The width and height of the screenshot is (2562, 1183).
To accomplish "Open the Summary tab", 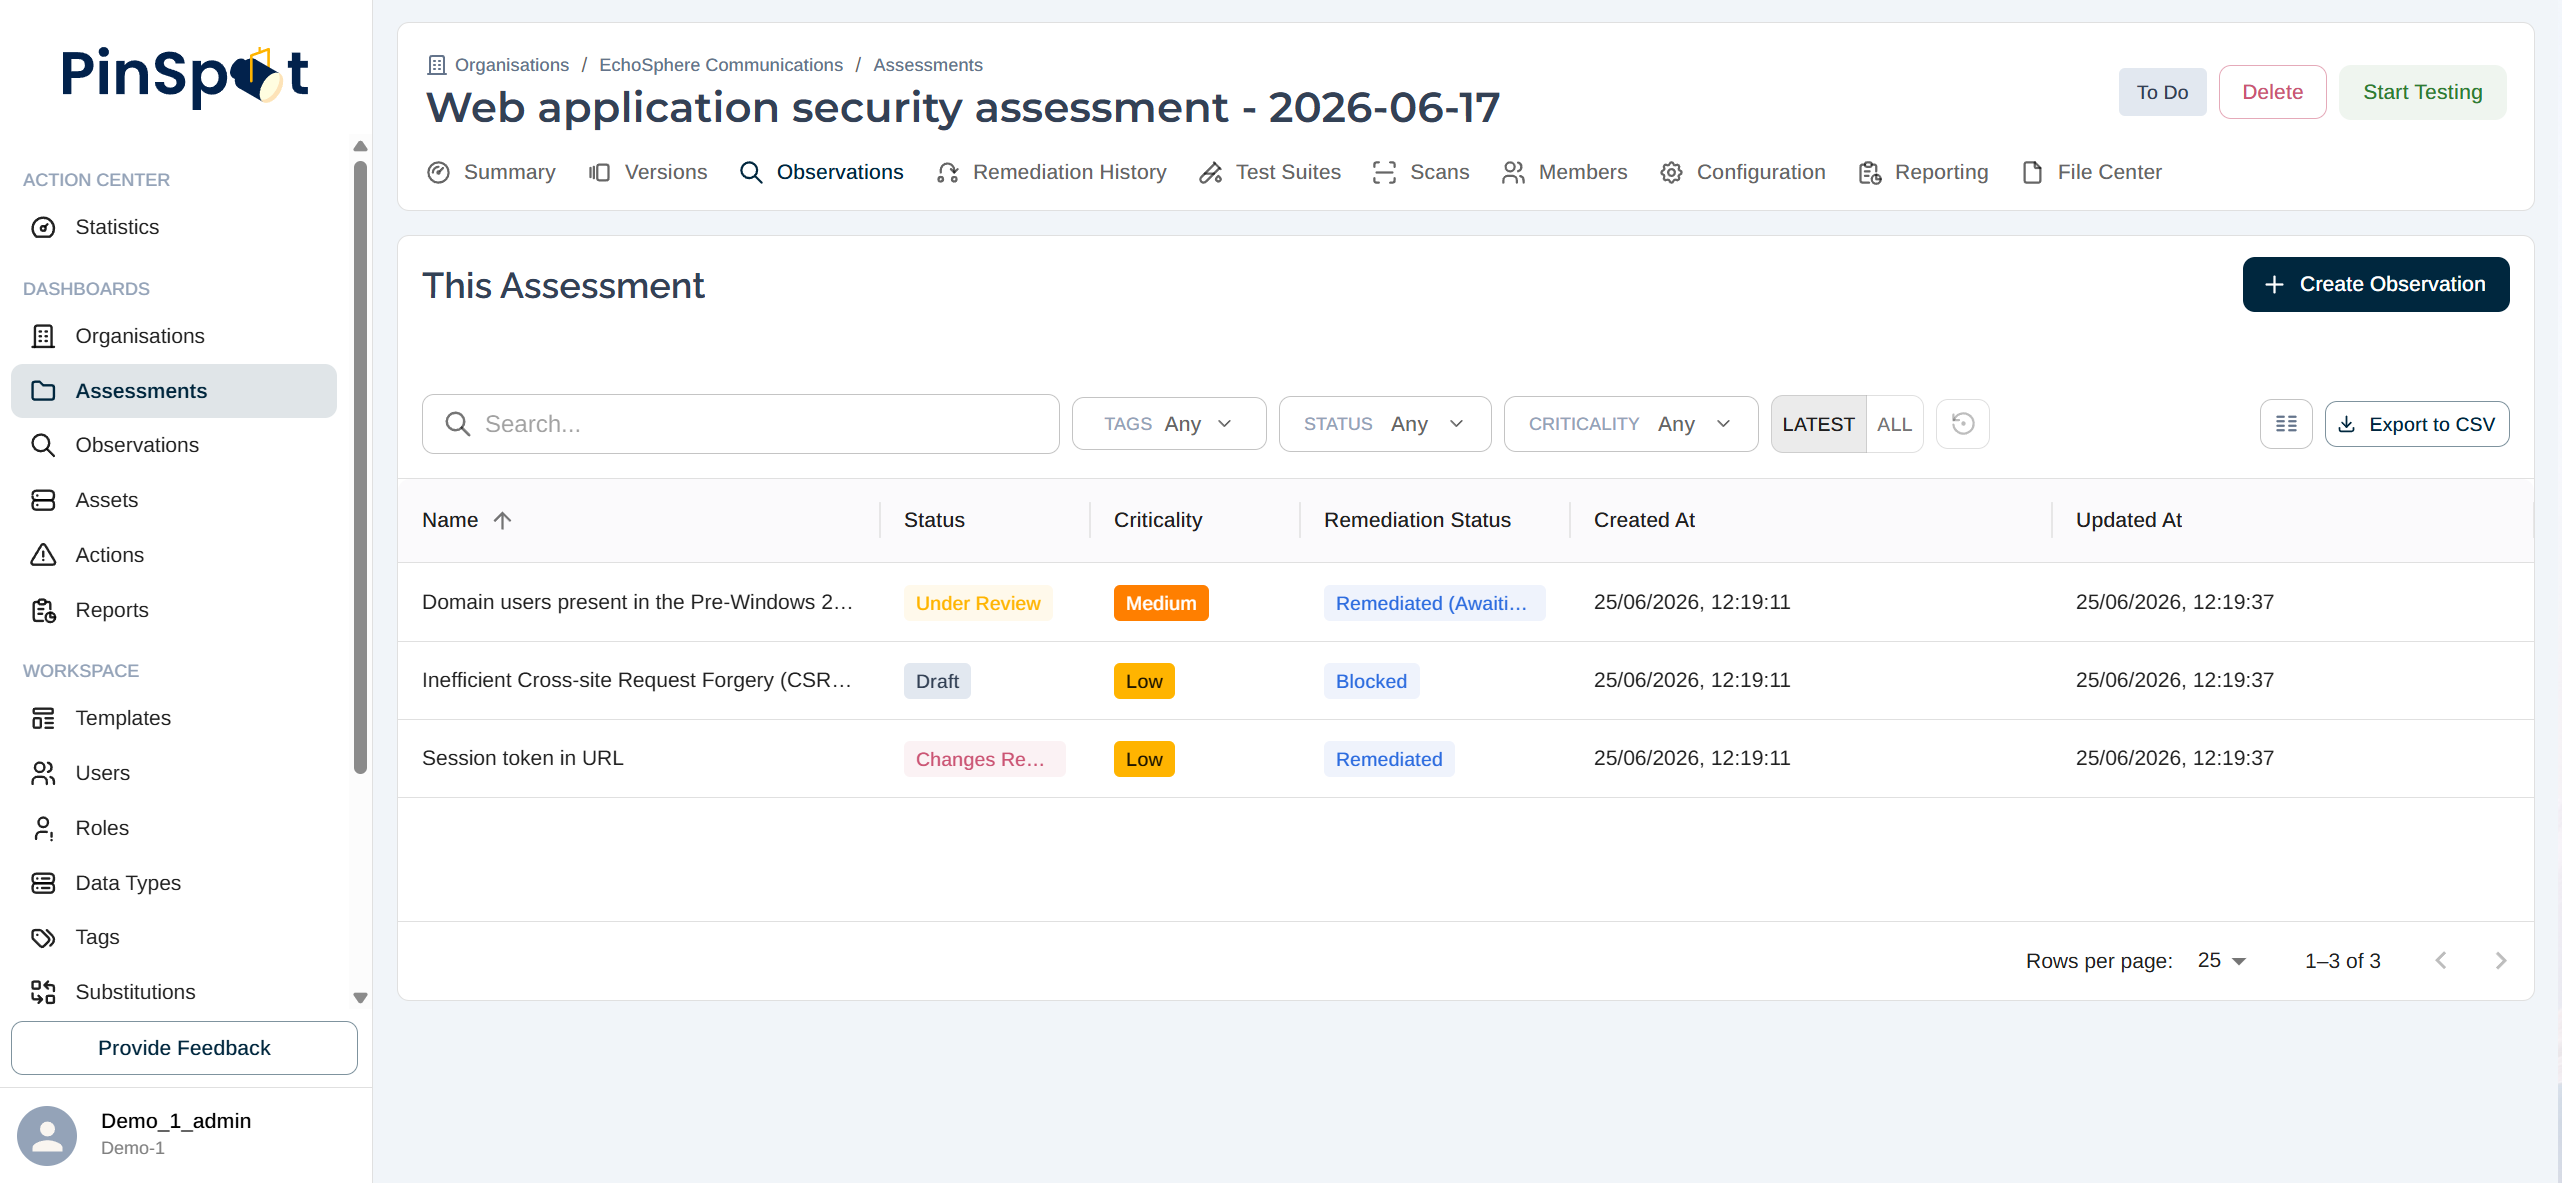I will 490,172.
